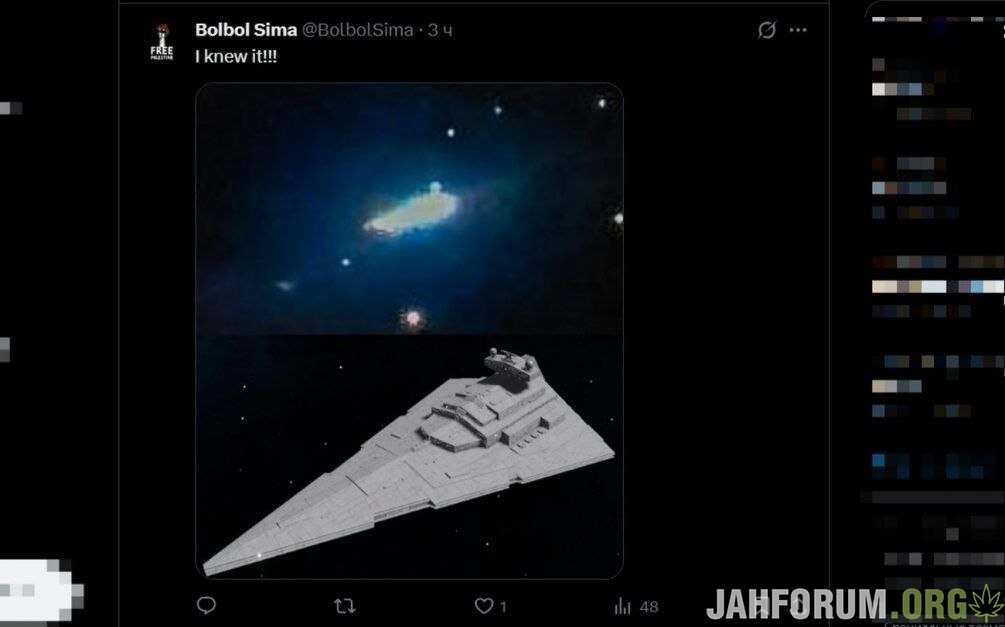View the Star Destroyer image in the tweet

tap(409, 456)
